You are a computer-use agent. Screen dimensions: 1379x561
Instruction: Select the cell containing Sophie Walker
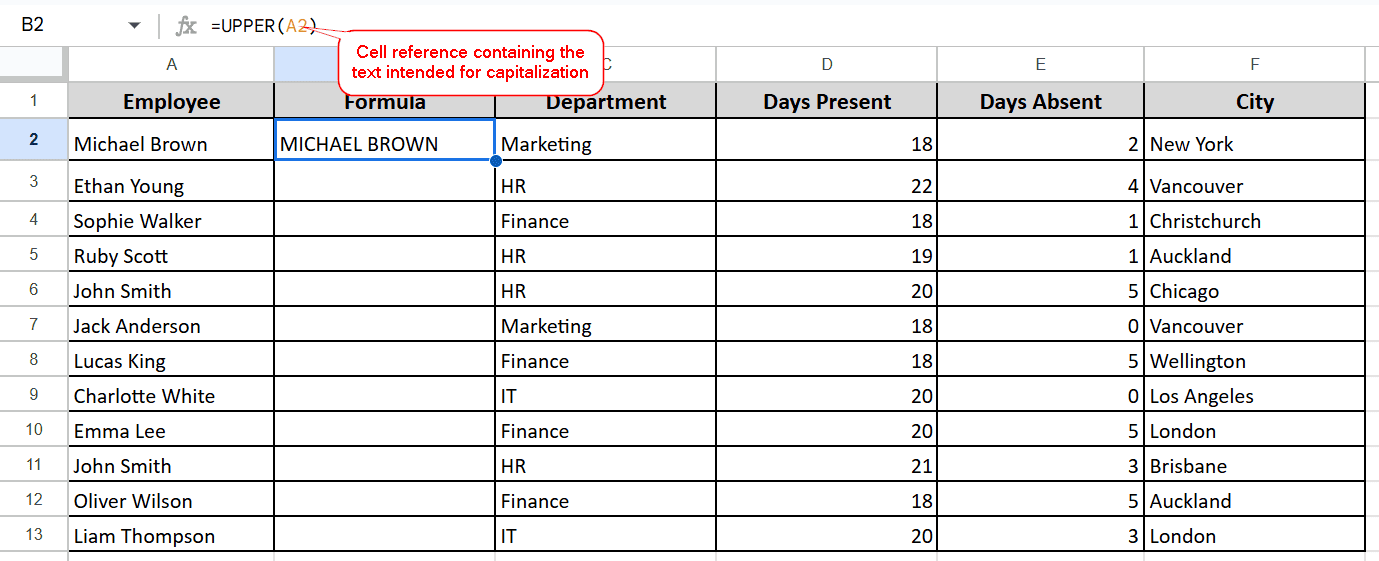(171, 221)
